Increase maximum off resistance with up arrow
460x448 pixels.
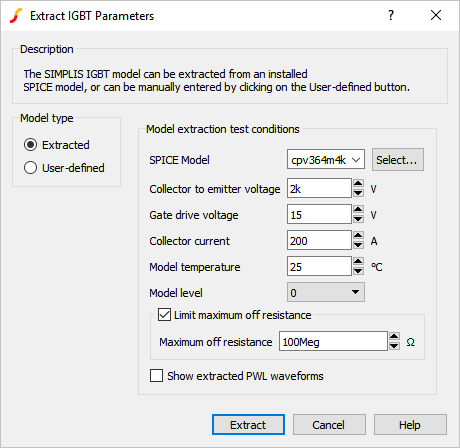394,336
